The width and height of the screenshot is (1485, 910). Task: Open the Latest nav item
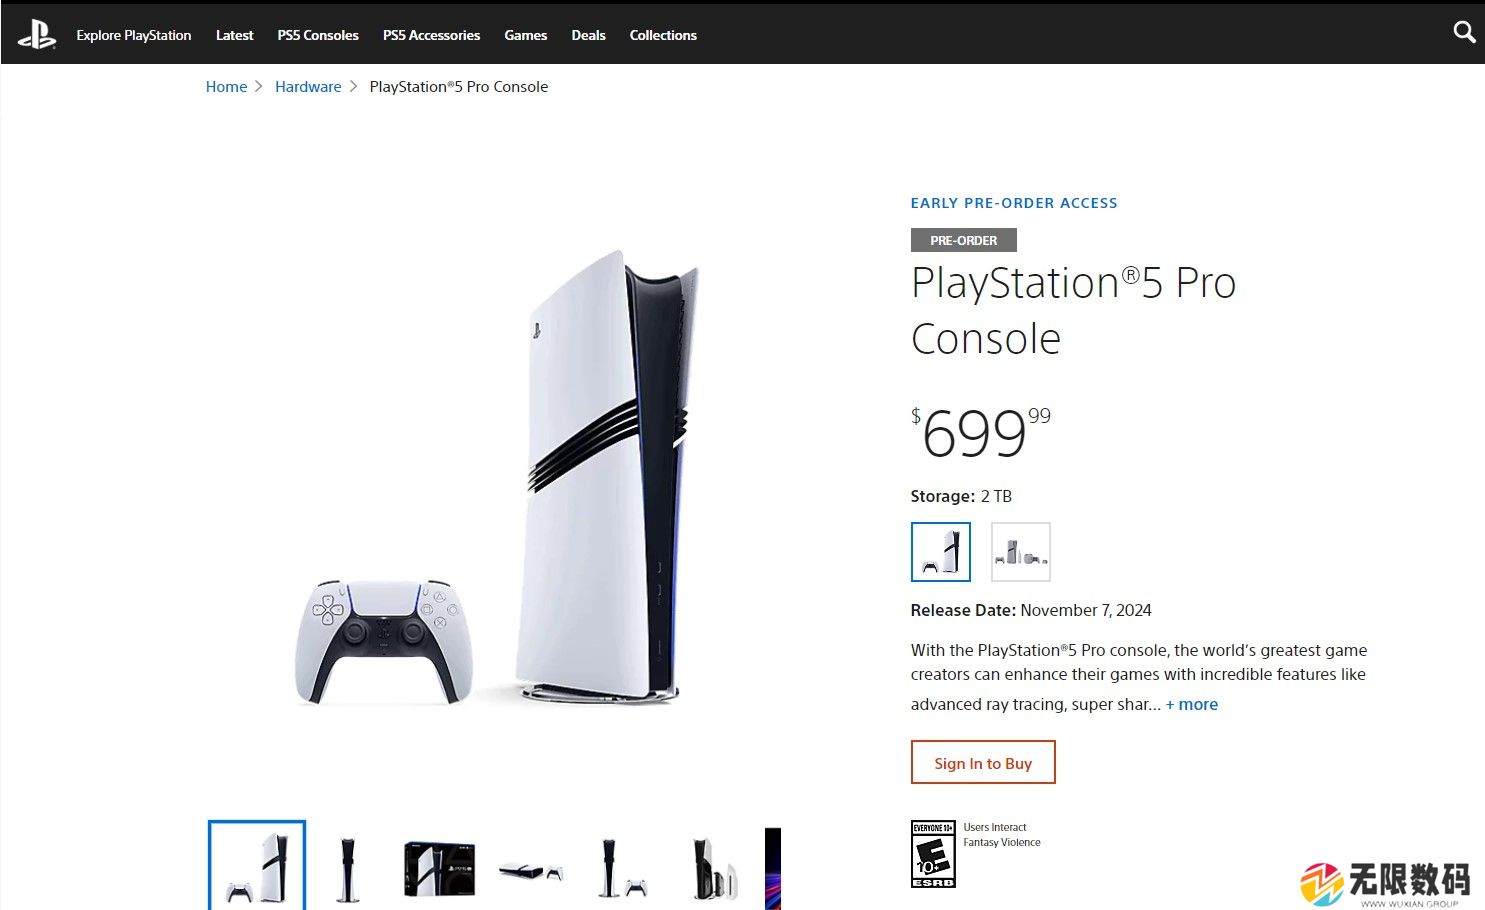coord(234,35)
